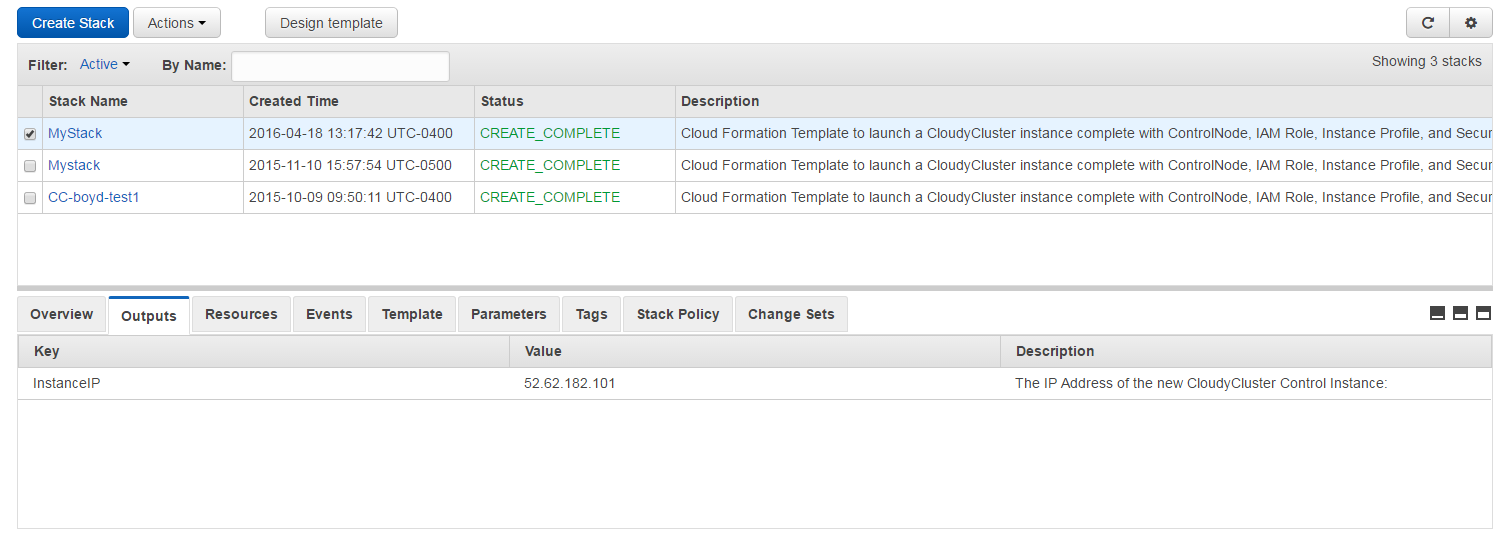
Task: Select the CC-boyd-test1 checkbox
Action: point(30,198)
